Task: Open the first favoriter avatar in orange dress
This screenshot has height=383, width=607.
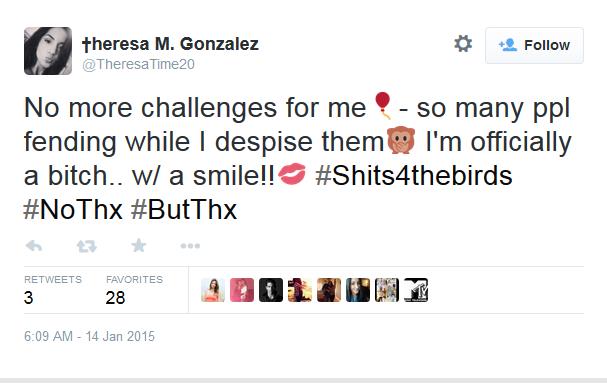Action: coord(213,290)
